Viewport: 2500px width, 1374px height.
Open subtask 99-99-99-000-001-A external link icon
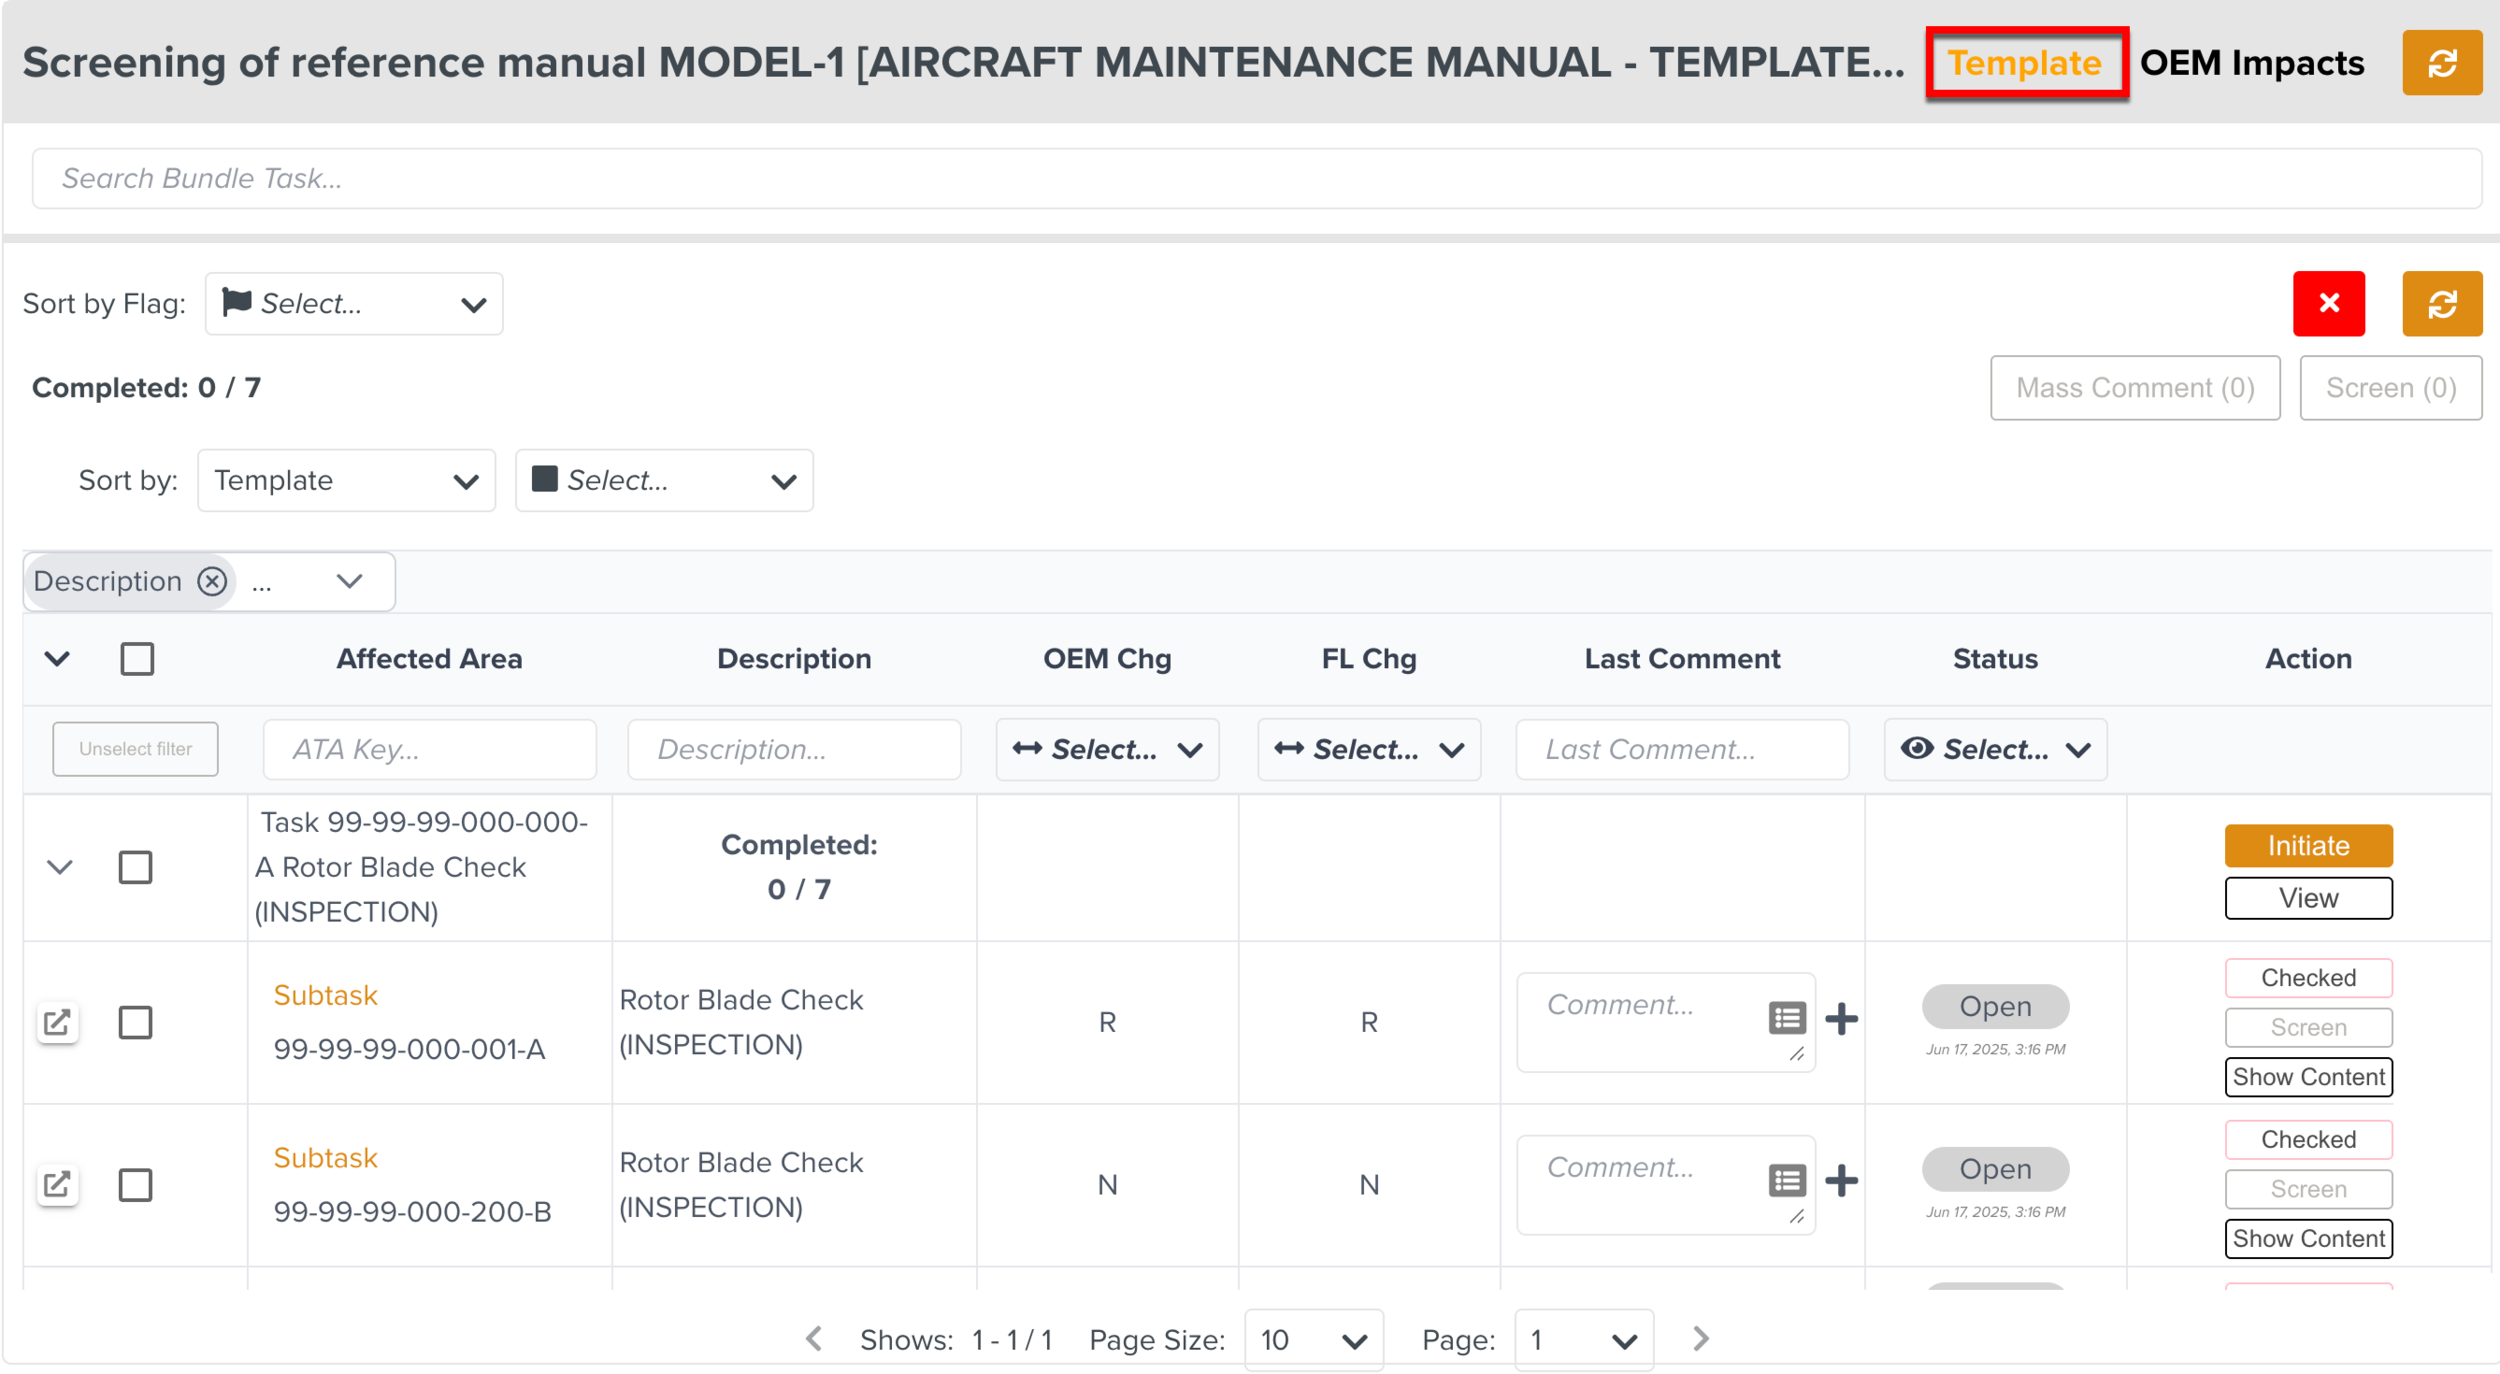(57, 1021)
